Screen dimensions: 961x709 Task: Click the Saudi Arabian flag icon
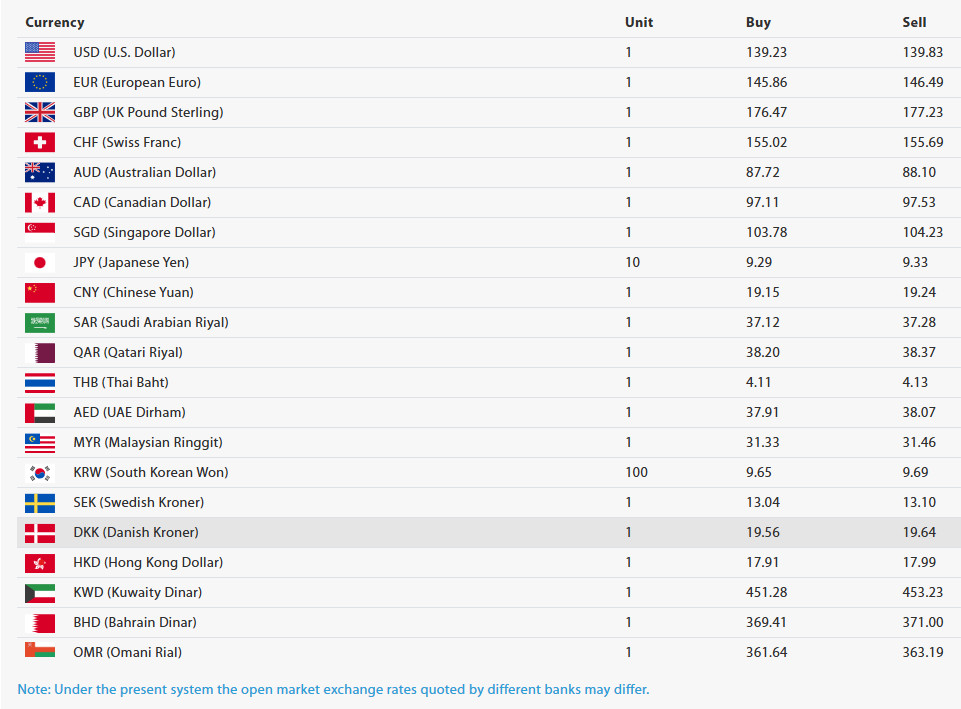40,322
